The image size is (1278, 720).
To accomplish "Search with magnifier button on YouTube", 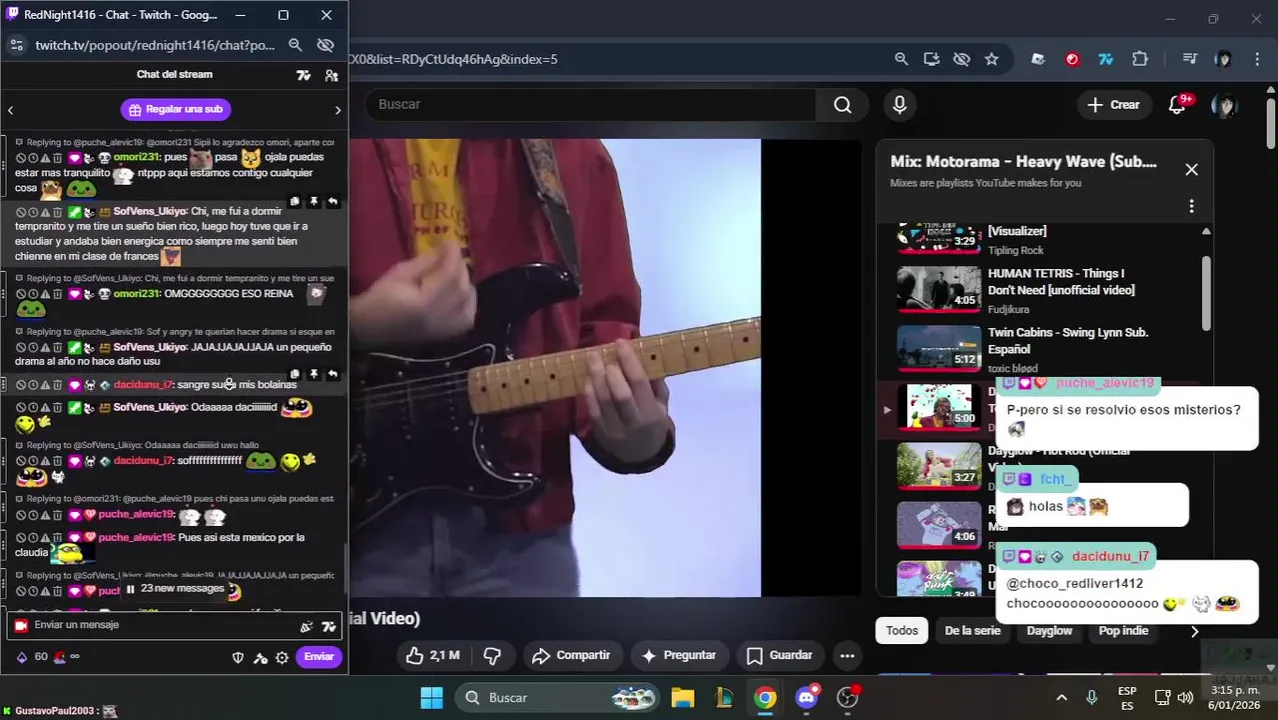I will 843,105.
